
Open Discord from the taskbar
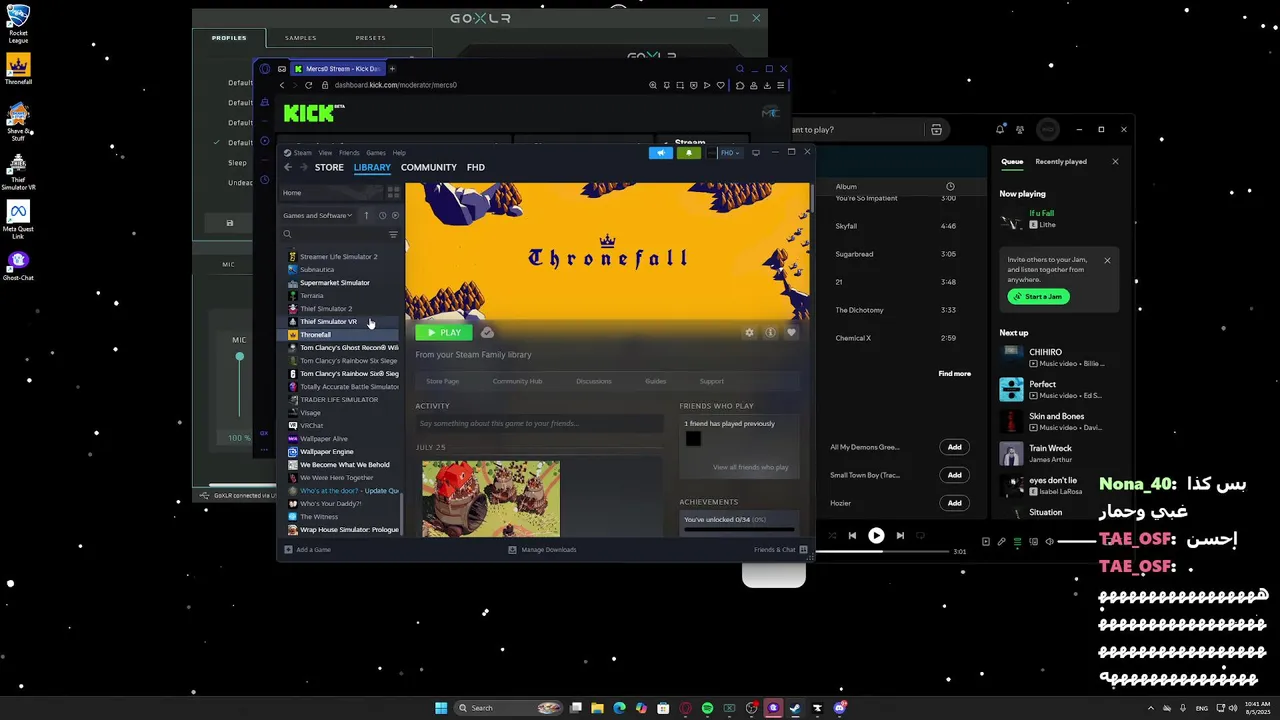pos(840,708)
